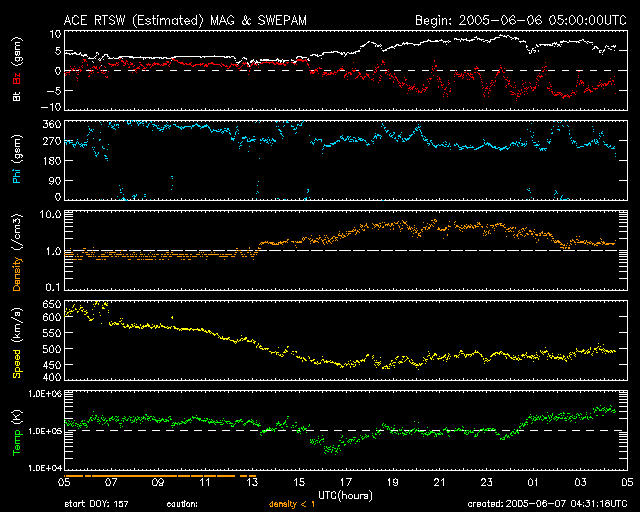640x512 pixels.
Task: Click the UTC(hours) x-axis label
Action: pos(346,494)
